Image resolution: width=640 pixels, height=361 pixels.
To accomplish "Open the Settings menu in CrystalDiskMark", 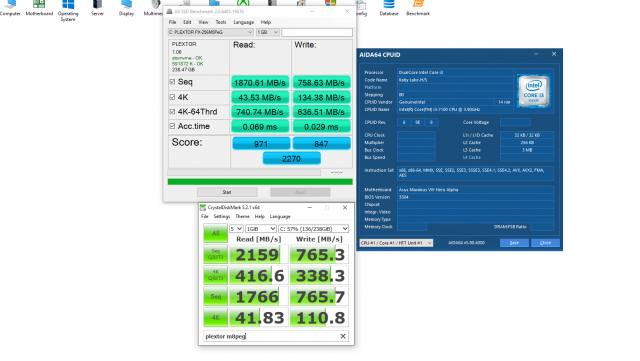I will pyautogui.click(x=222, y=216).
